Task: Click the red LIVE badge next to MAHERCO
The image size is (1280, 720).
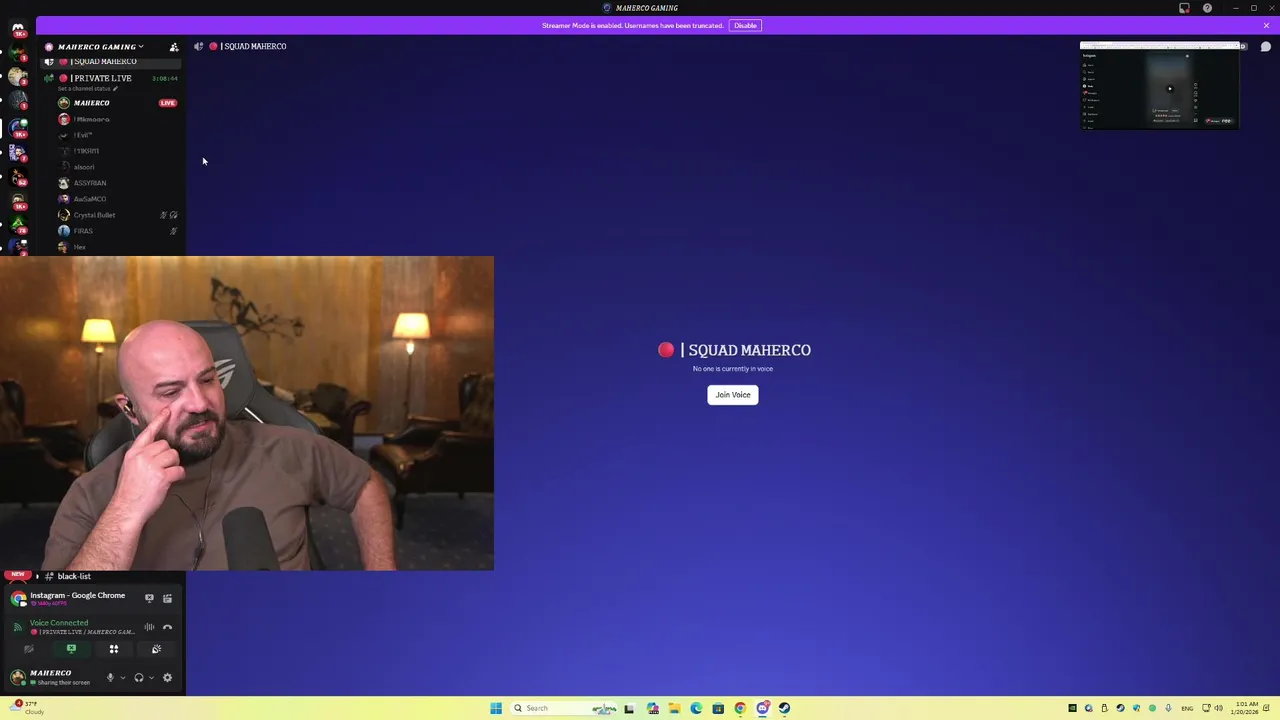Action: tap(167, 103)
